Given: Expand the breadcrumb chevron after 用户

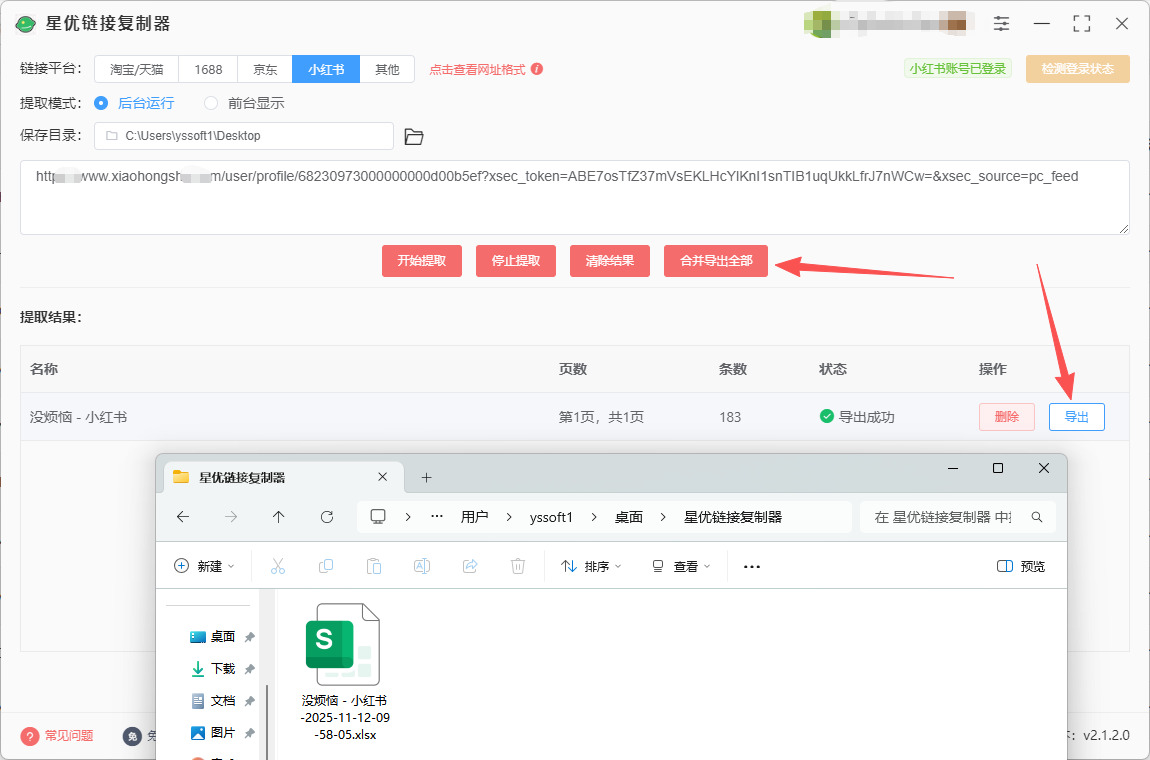Looking at the screenshot, I should [509, 517].
